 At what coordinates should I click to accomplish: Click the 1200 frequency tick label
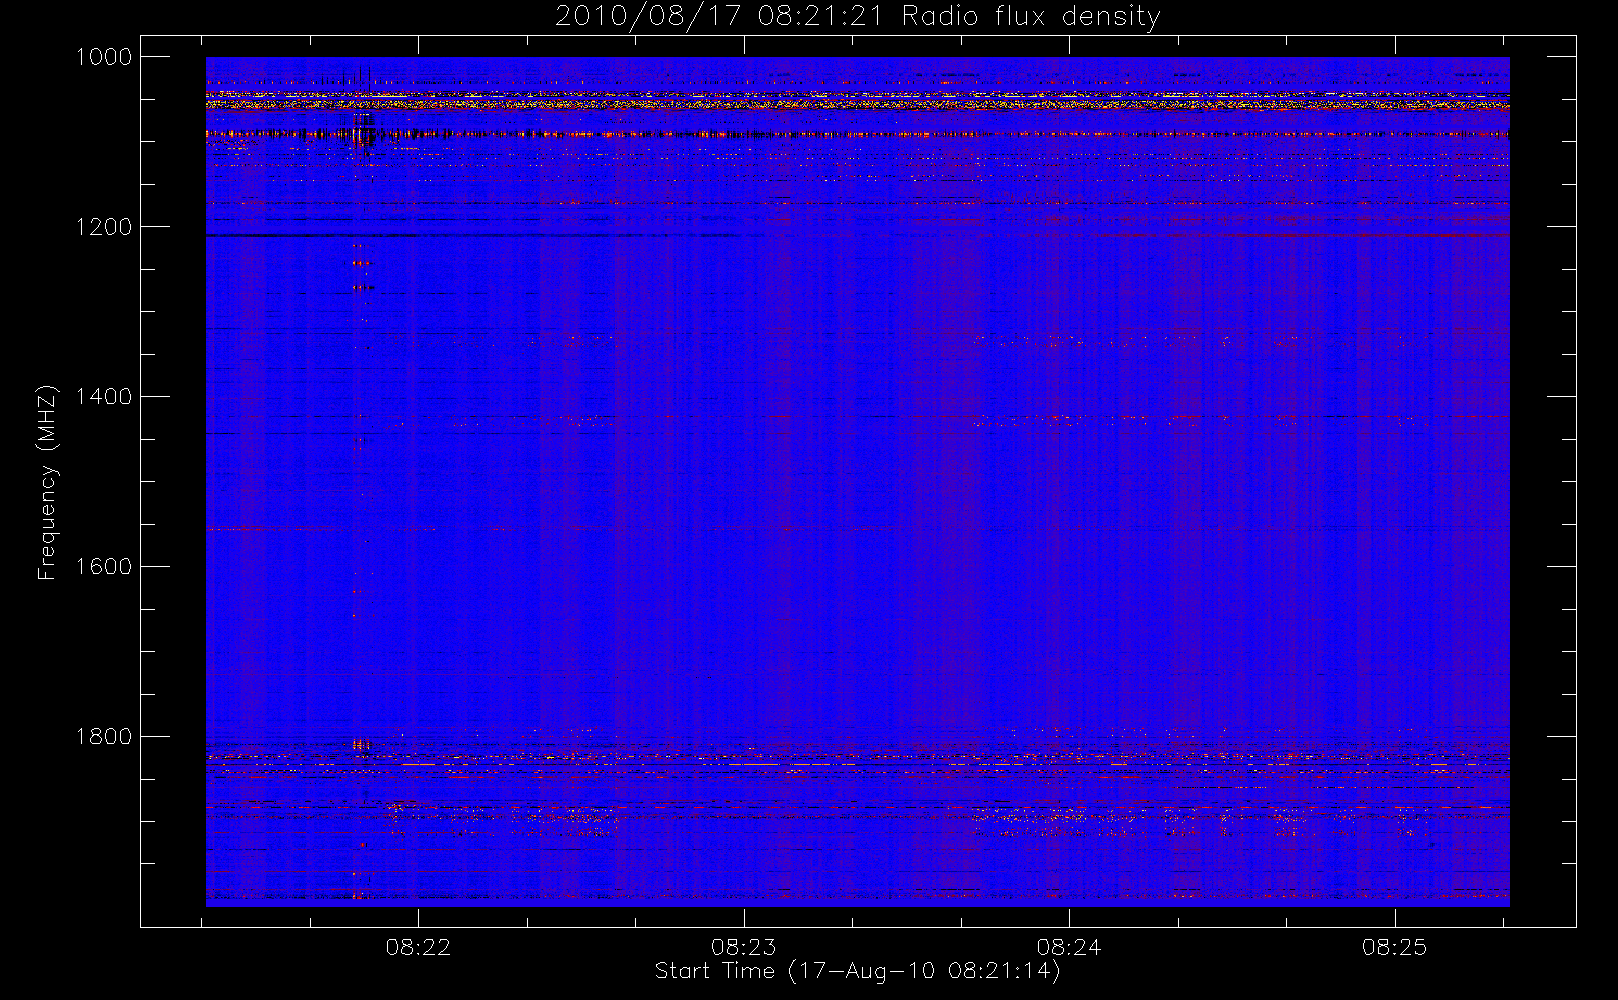[x=104, y=227]
